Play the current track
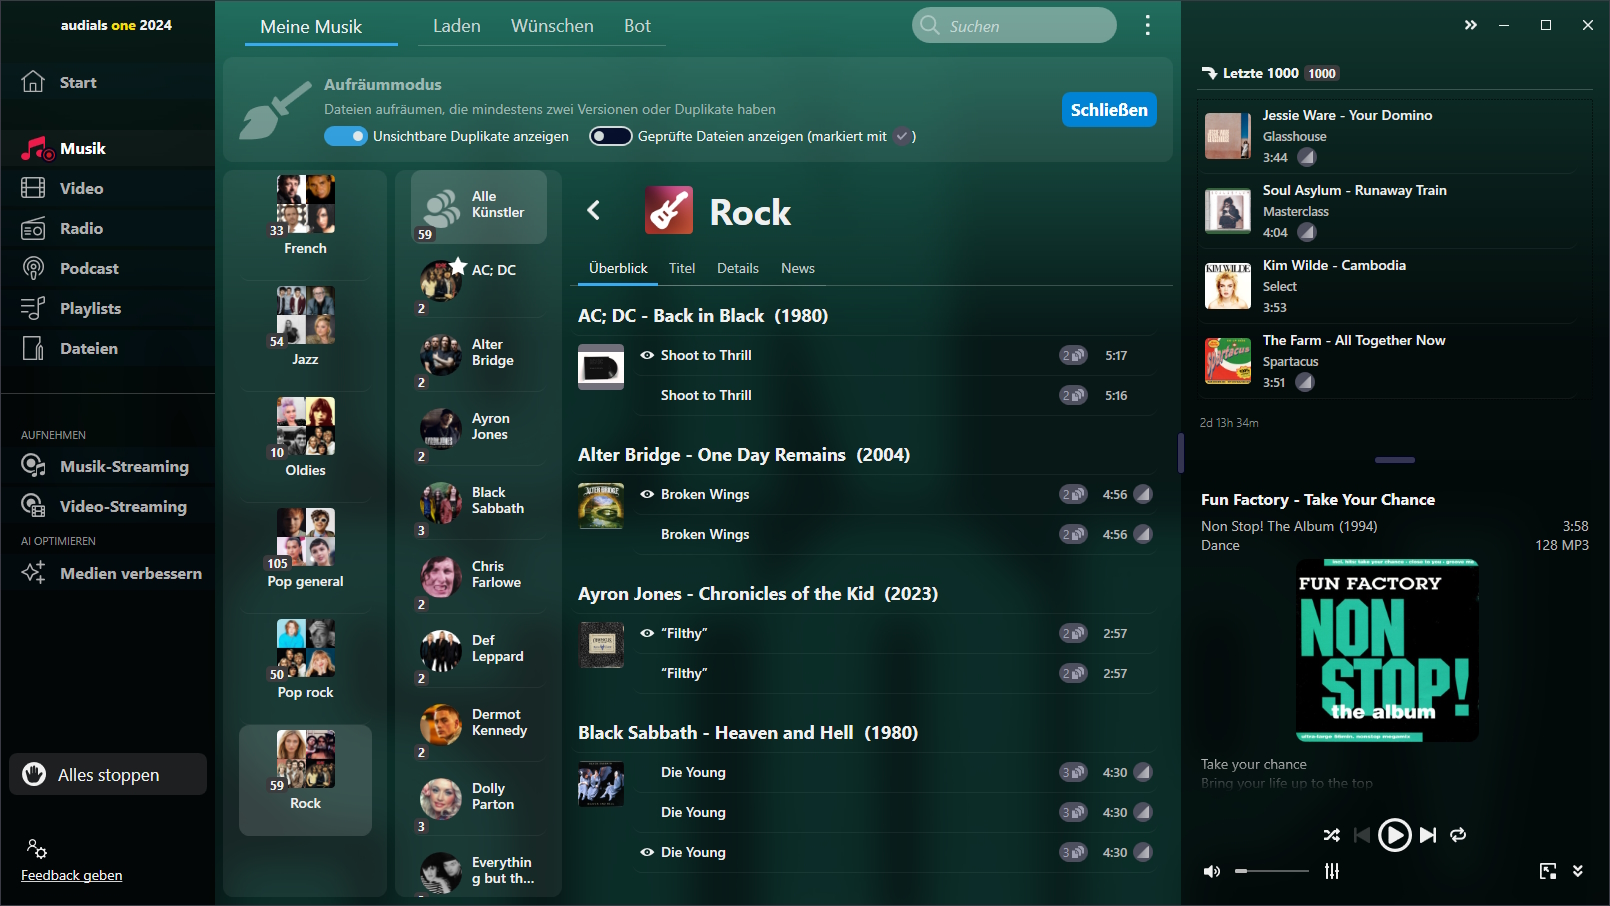This screenshot has width=1610, height=906. coord(1394,834)
